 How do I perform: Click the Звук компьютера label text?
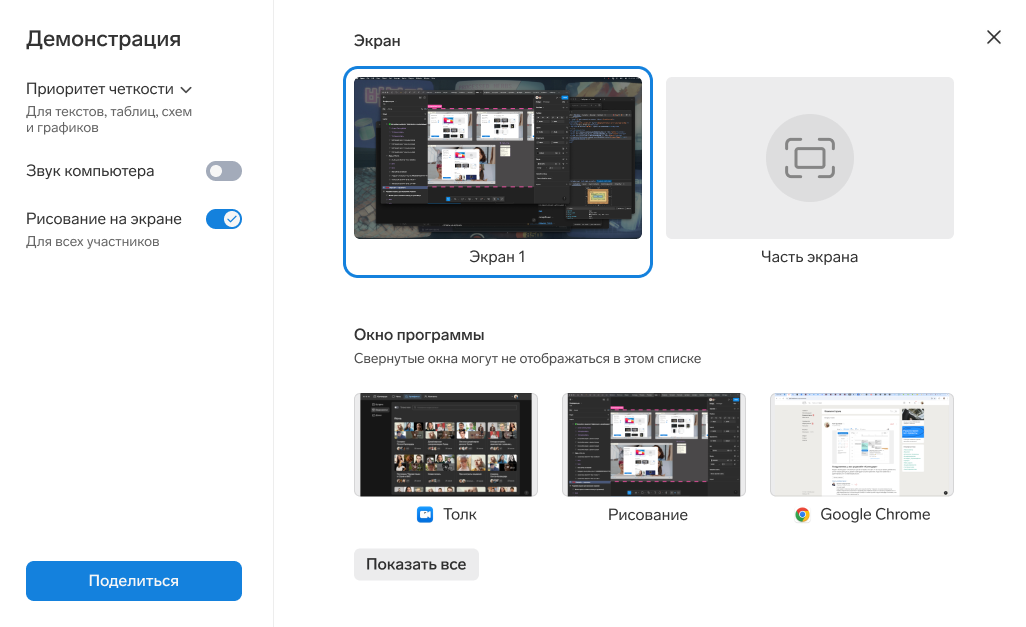90,171
